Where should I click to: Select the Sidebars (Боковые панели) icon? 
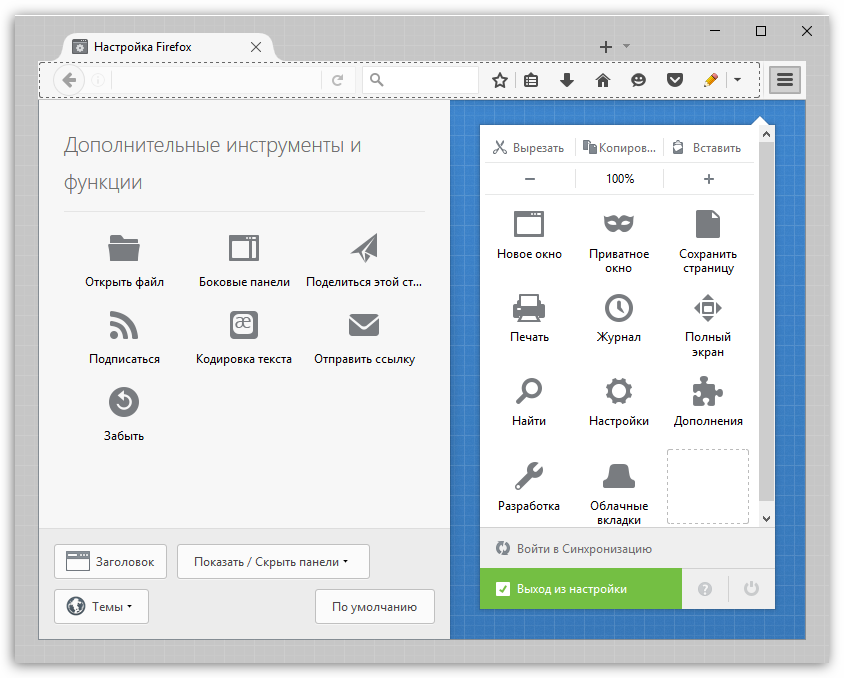pos(244,248)
